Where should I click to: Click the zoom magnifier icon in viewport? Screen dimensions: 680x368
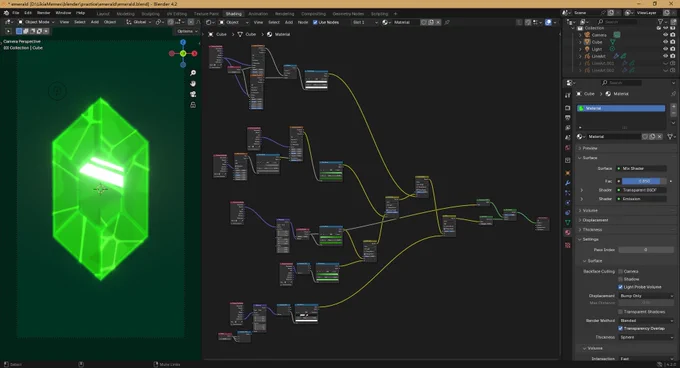(193, 73)
